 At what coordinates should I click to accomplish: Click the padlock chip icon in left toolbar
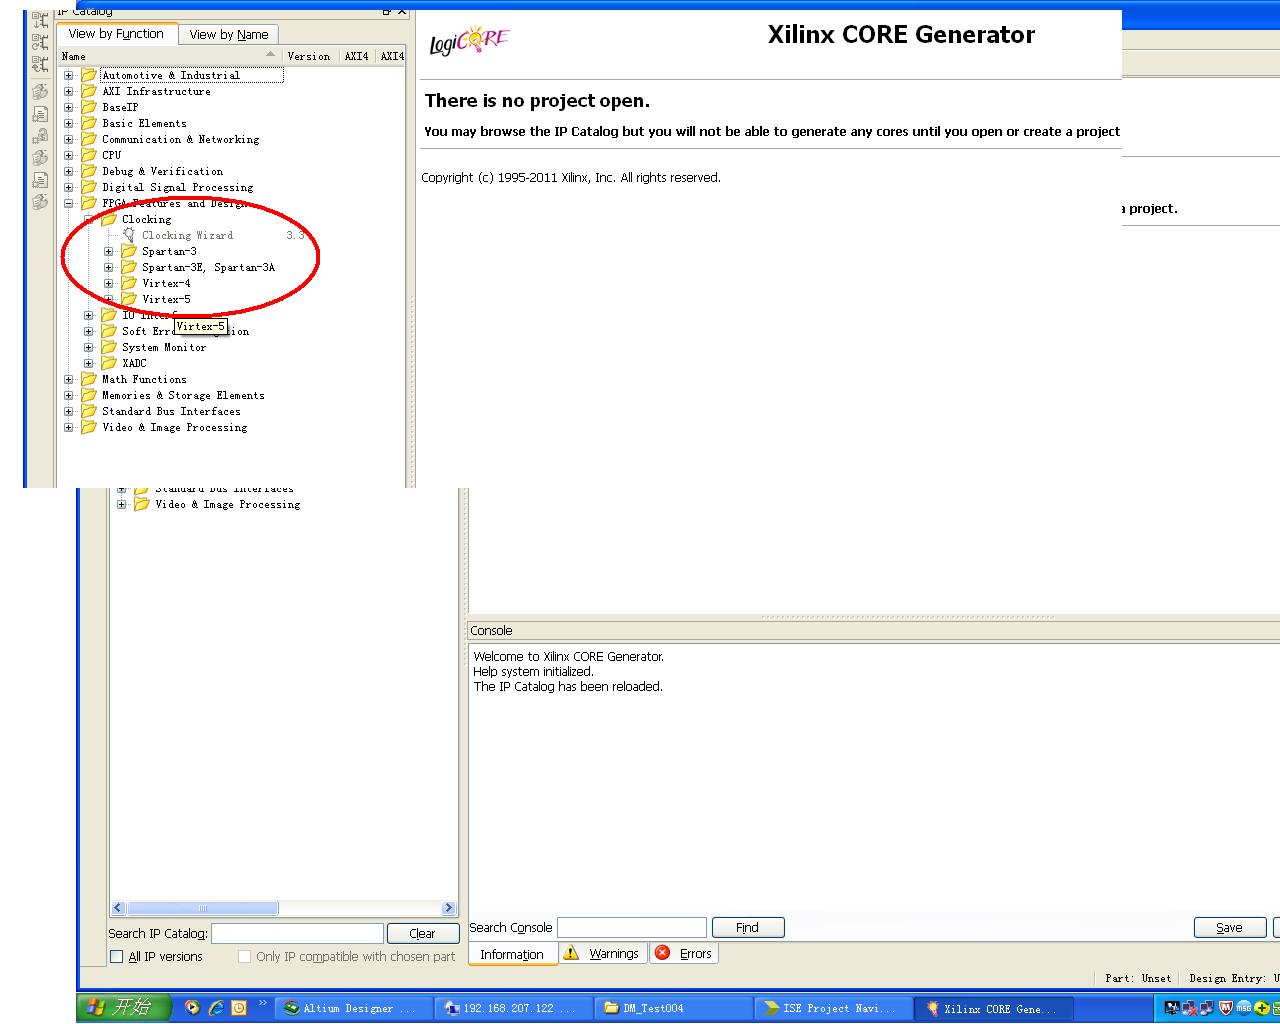[40, 136]
